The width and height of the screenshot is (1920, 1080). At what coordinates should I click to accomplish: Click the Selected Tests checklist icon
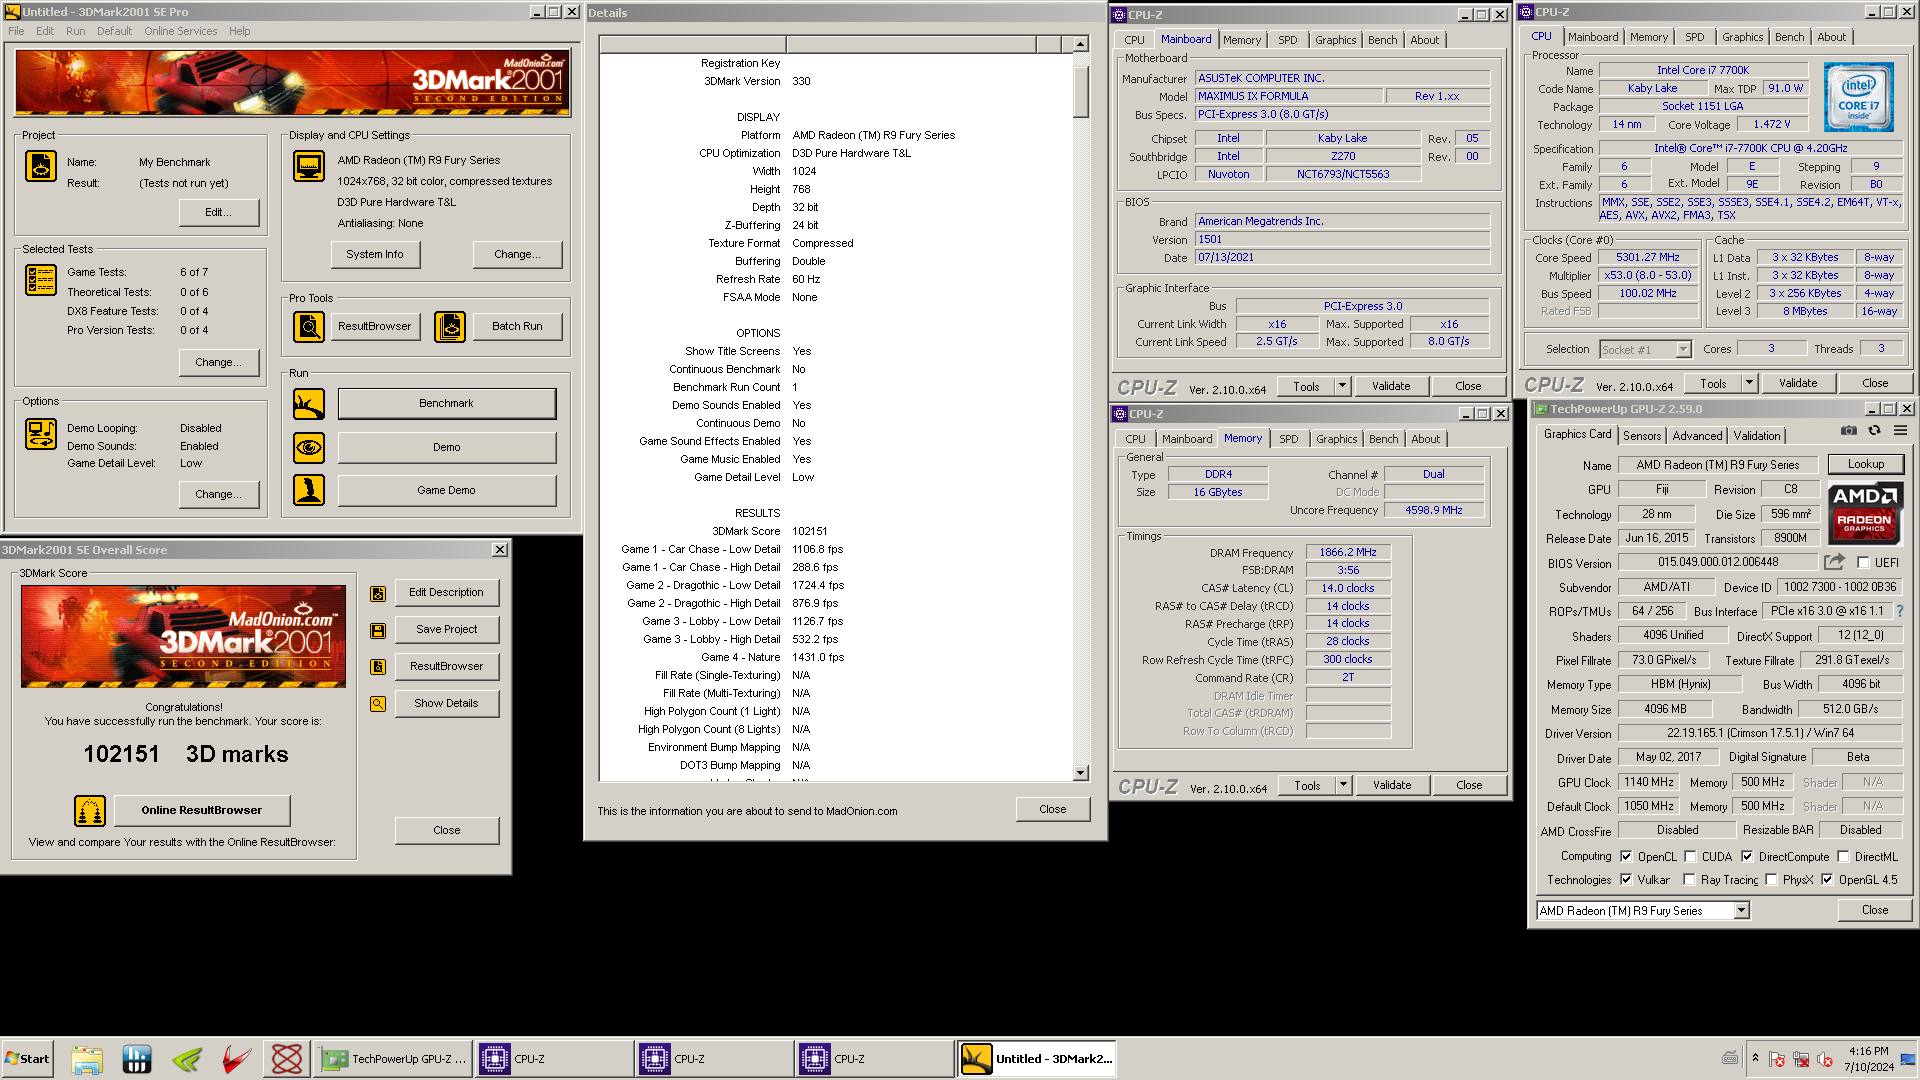click(41, 280)
